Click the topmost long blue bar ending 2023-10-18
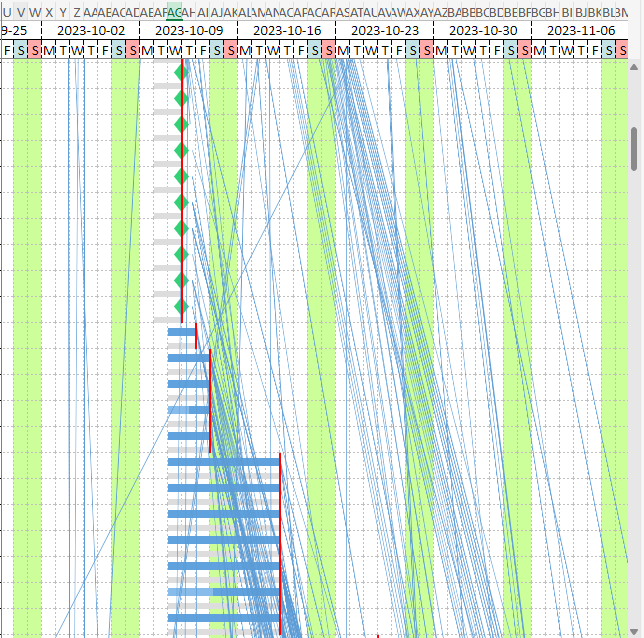This screenshot has width=644, height=638. pos(223,462)
